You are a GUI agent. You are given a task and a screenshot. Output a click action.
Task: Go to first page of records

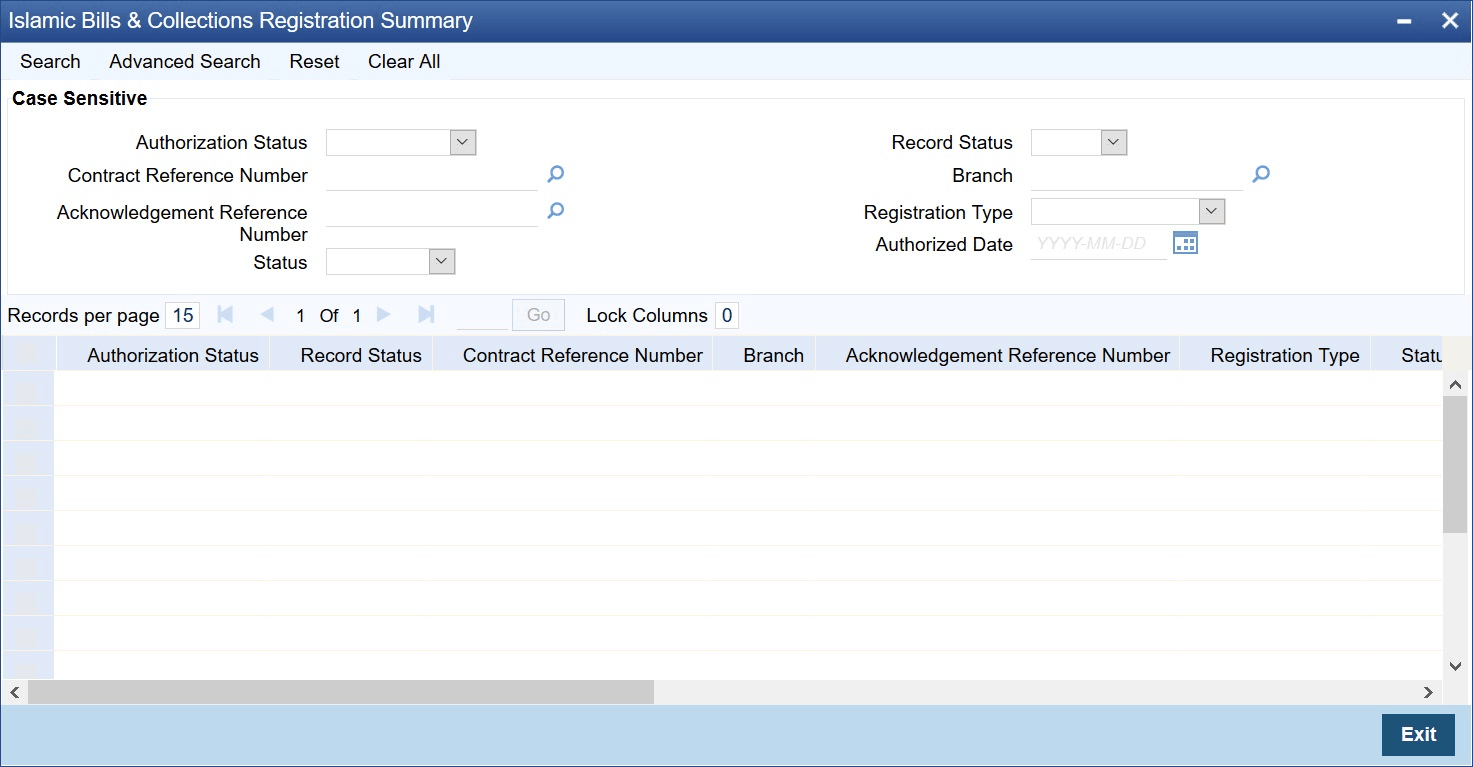click(225, 315)
